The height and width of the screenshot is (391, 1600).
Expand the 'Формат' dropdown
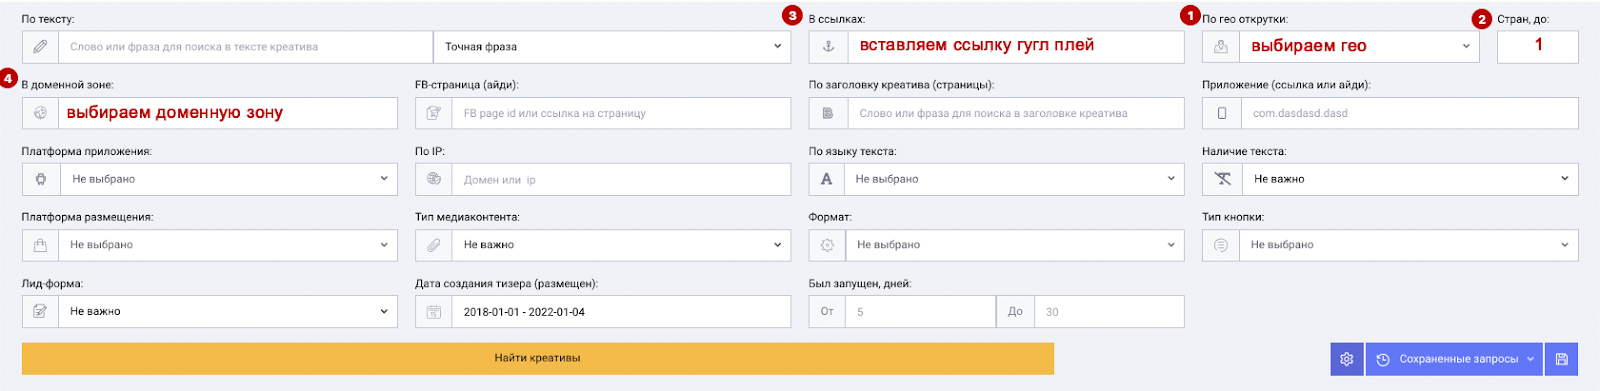(1015, 245)
